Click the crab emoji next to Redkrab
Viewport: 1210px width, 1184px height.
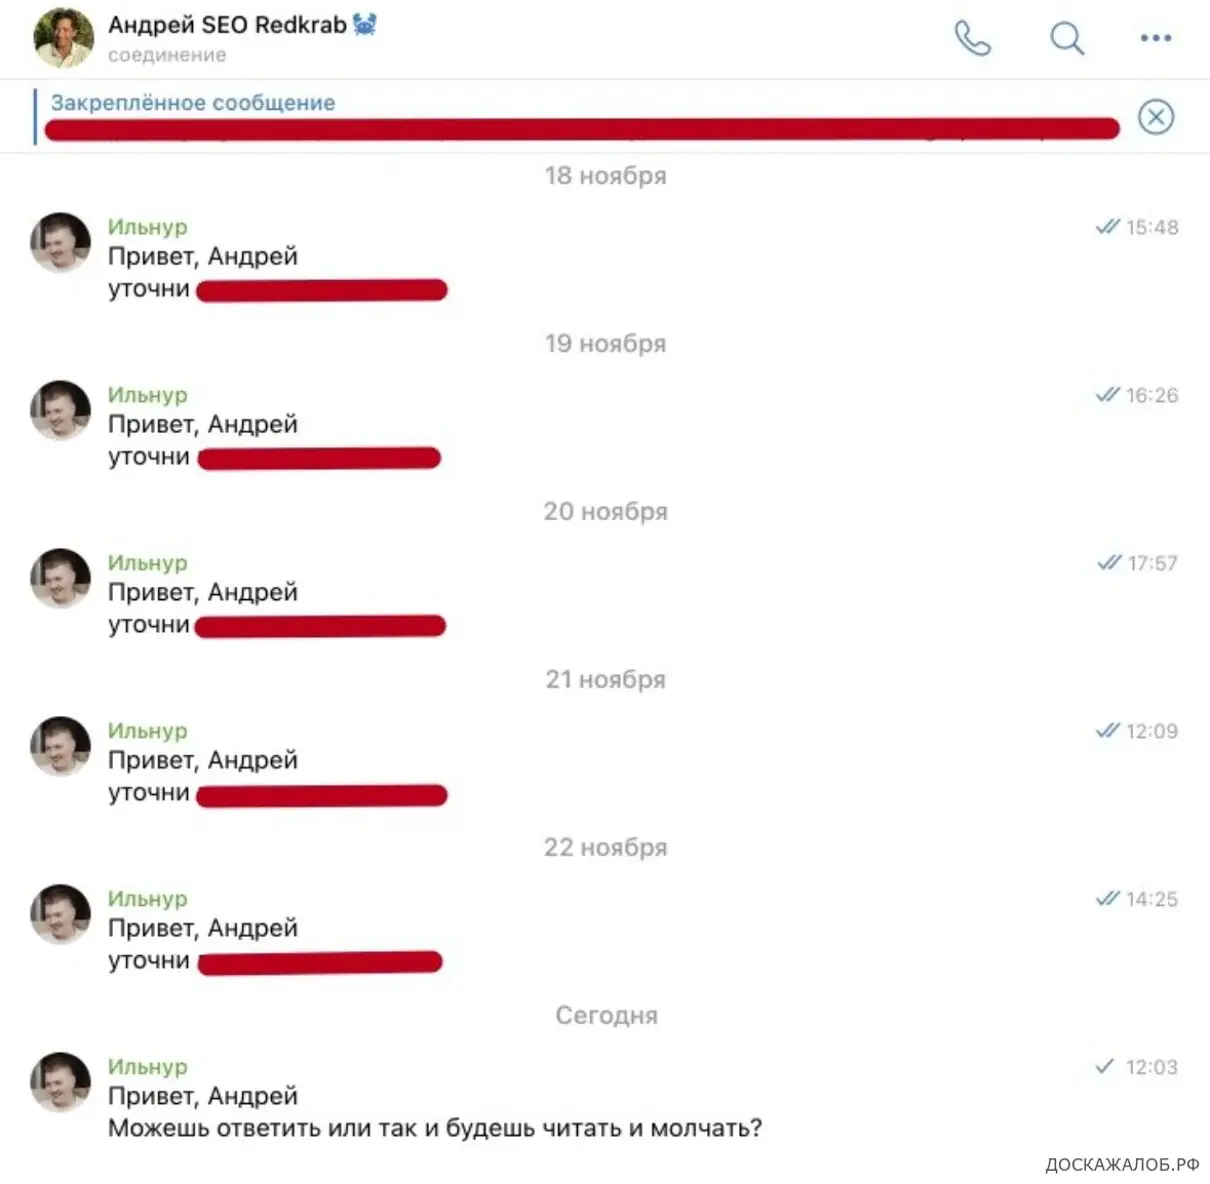[364, 25]
